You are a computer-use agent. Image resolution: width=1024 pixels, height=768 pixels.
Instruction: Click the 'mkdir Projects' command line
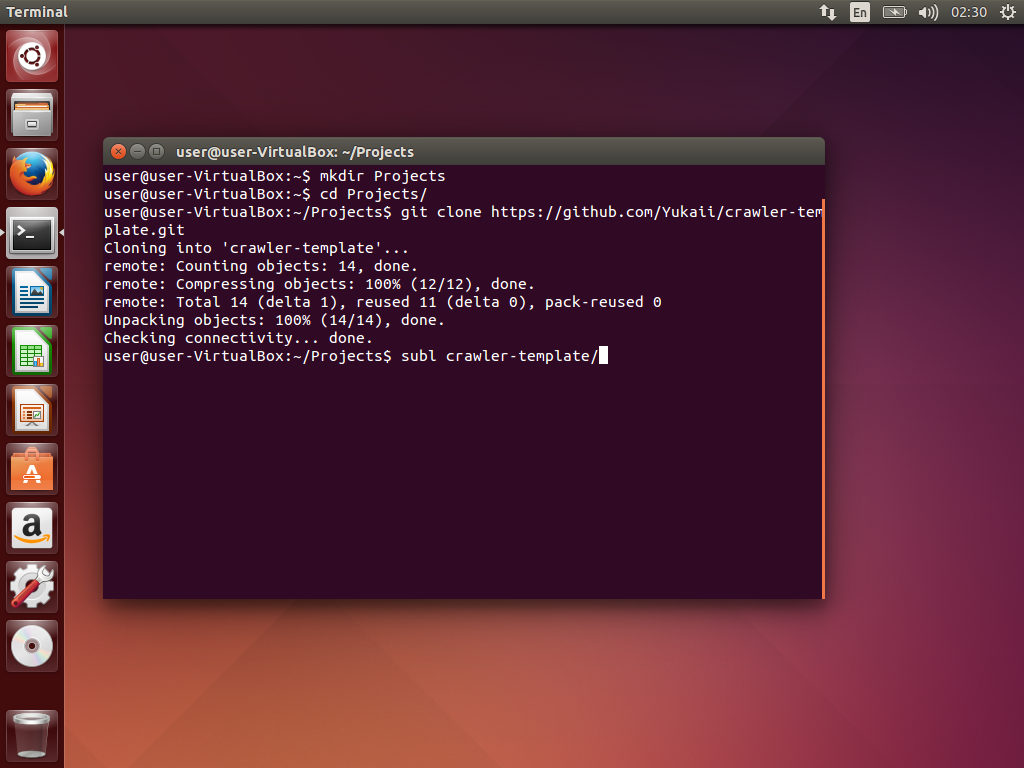[274, 176]
